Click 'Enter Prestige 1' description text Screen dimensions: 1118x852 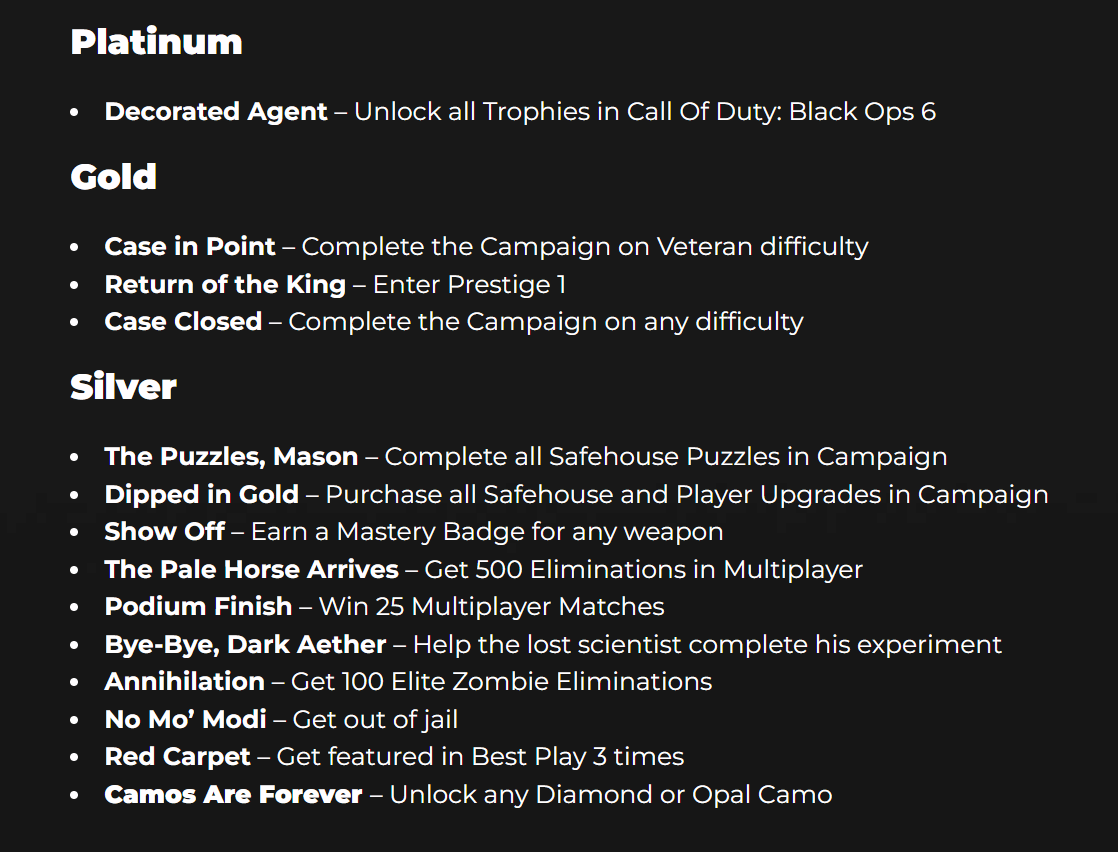pyautogui.click(x=470, y=284)
